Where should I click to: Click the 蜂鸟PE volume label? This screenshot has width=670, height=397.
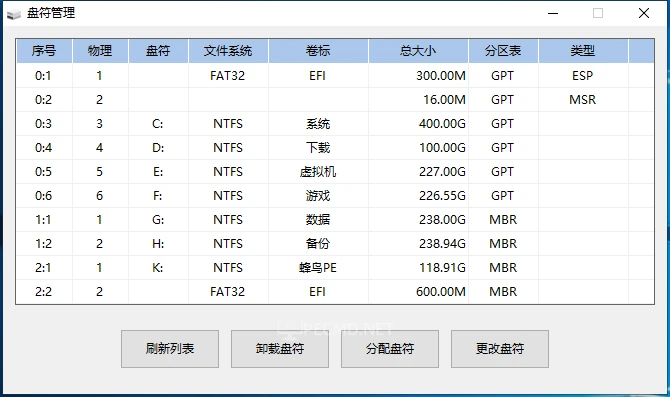coord(318,268)
